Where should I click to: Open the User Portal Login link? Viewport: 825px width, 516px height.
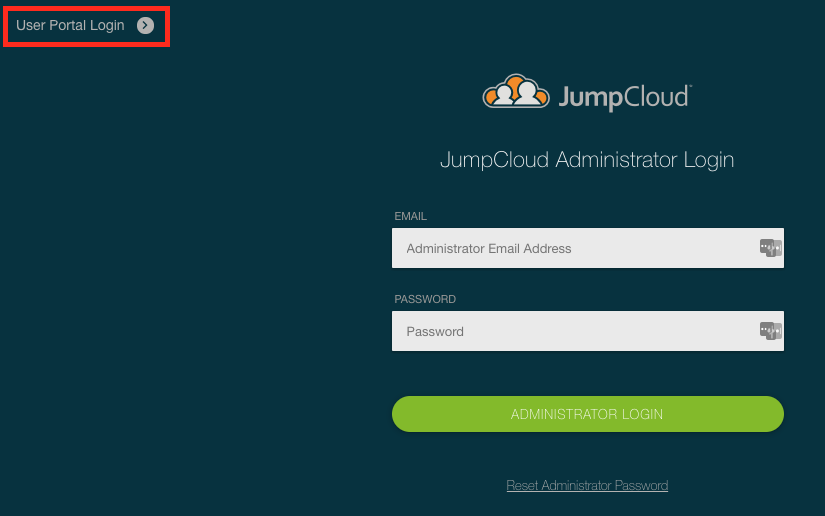click(x=70, y=25)
